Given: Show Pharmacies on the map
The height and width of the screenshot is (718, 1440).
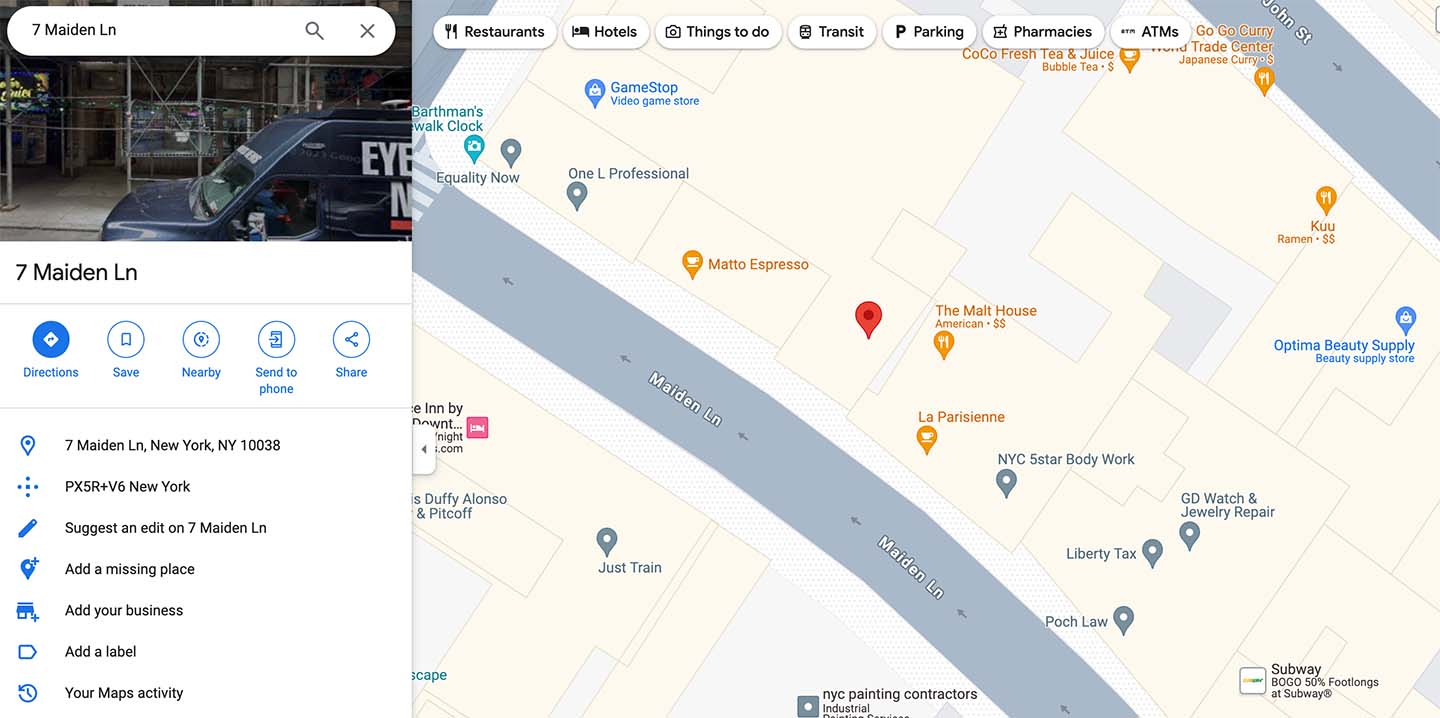Looking at the screenshot, I should coord(1043,32).
